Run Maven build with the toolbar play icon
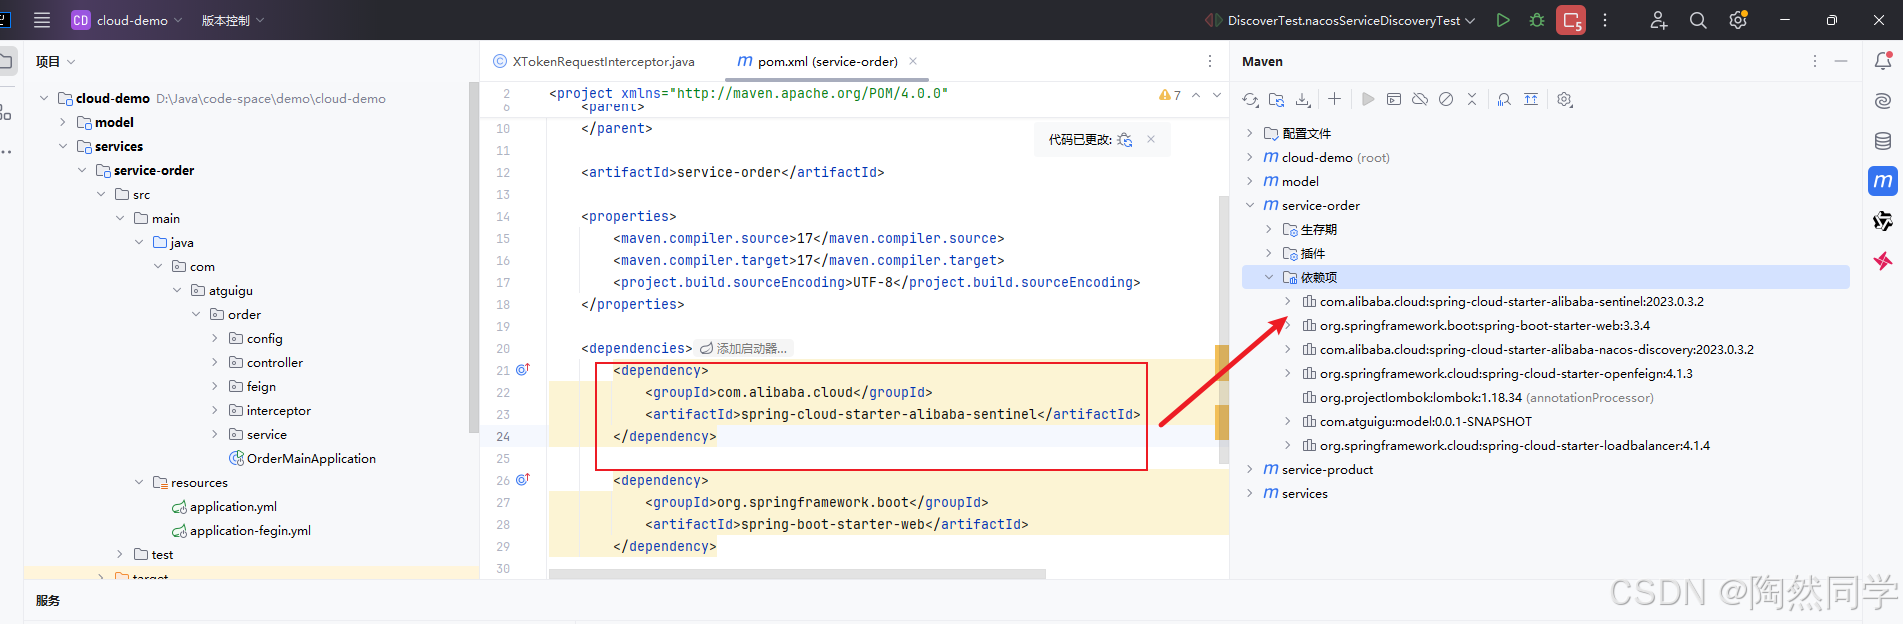 click(x=1368, y=99)
